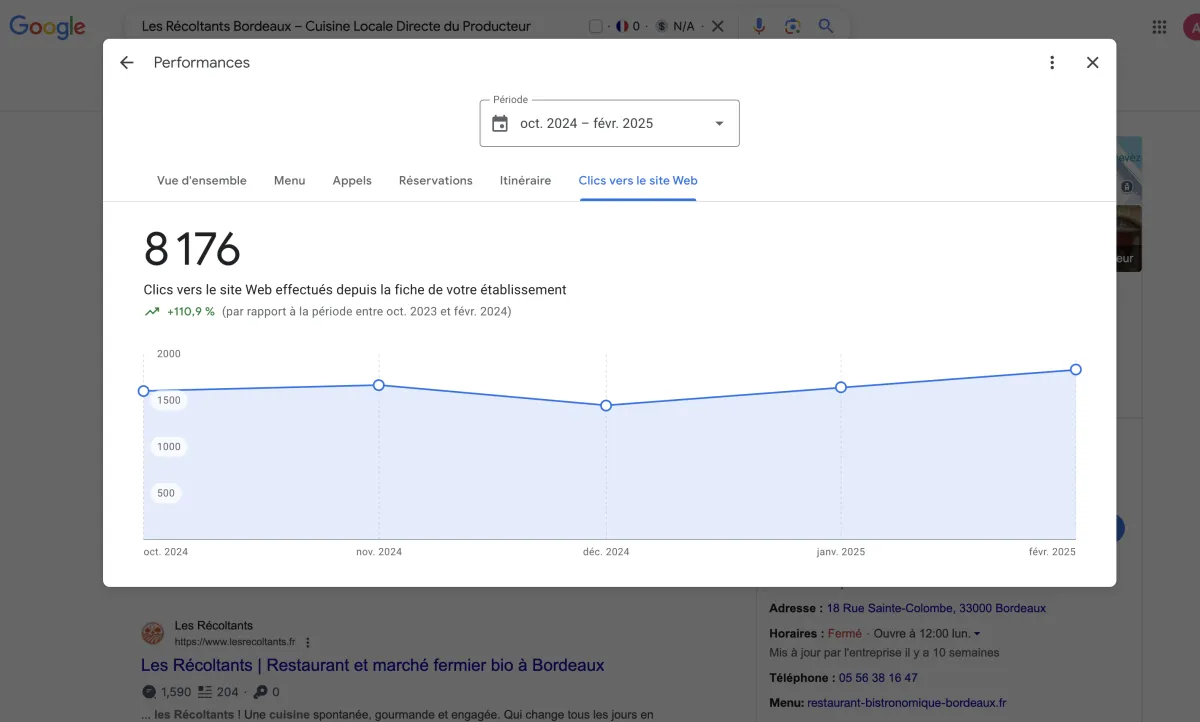Open the address 18 Rue Sainte-Colombe link

936,608
